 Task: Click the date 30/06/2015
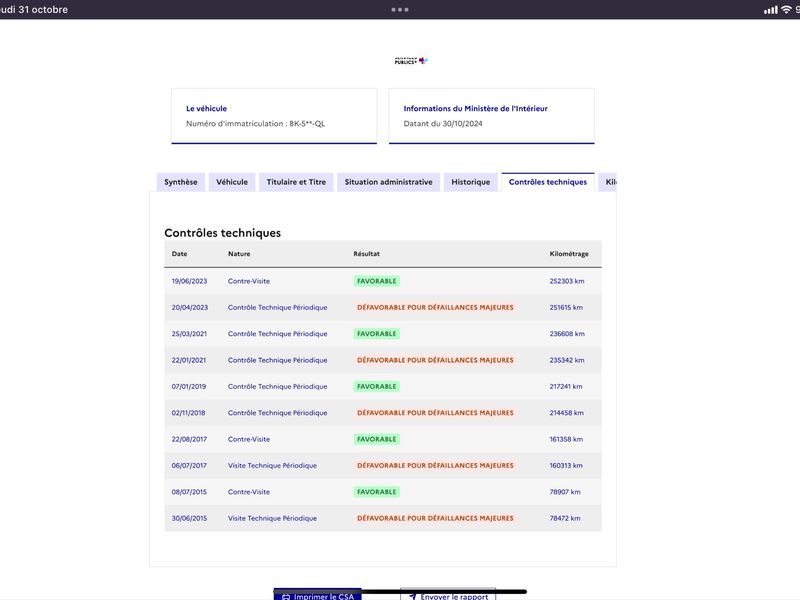(189, 518)
